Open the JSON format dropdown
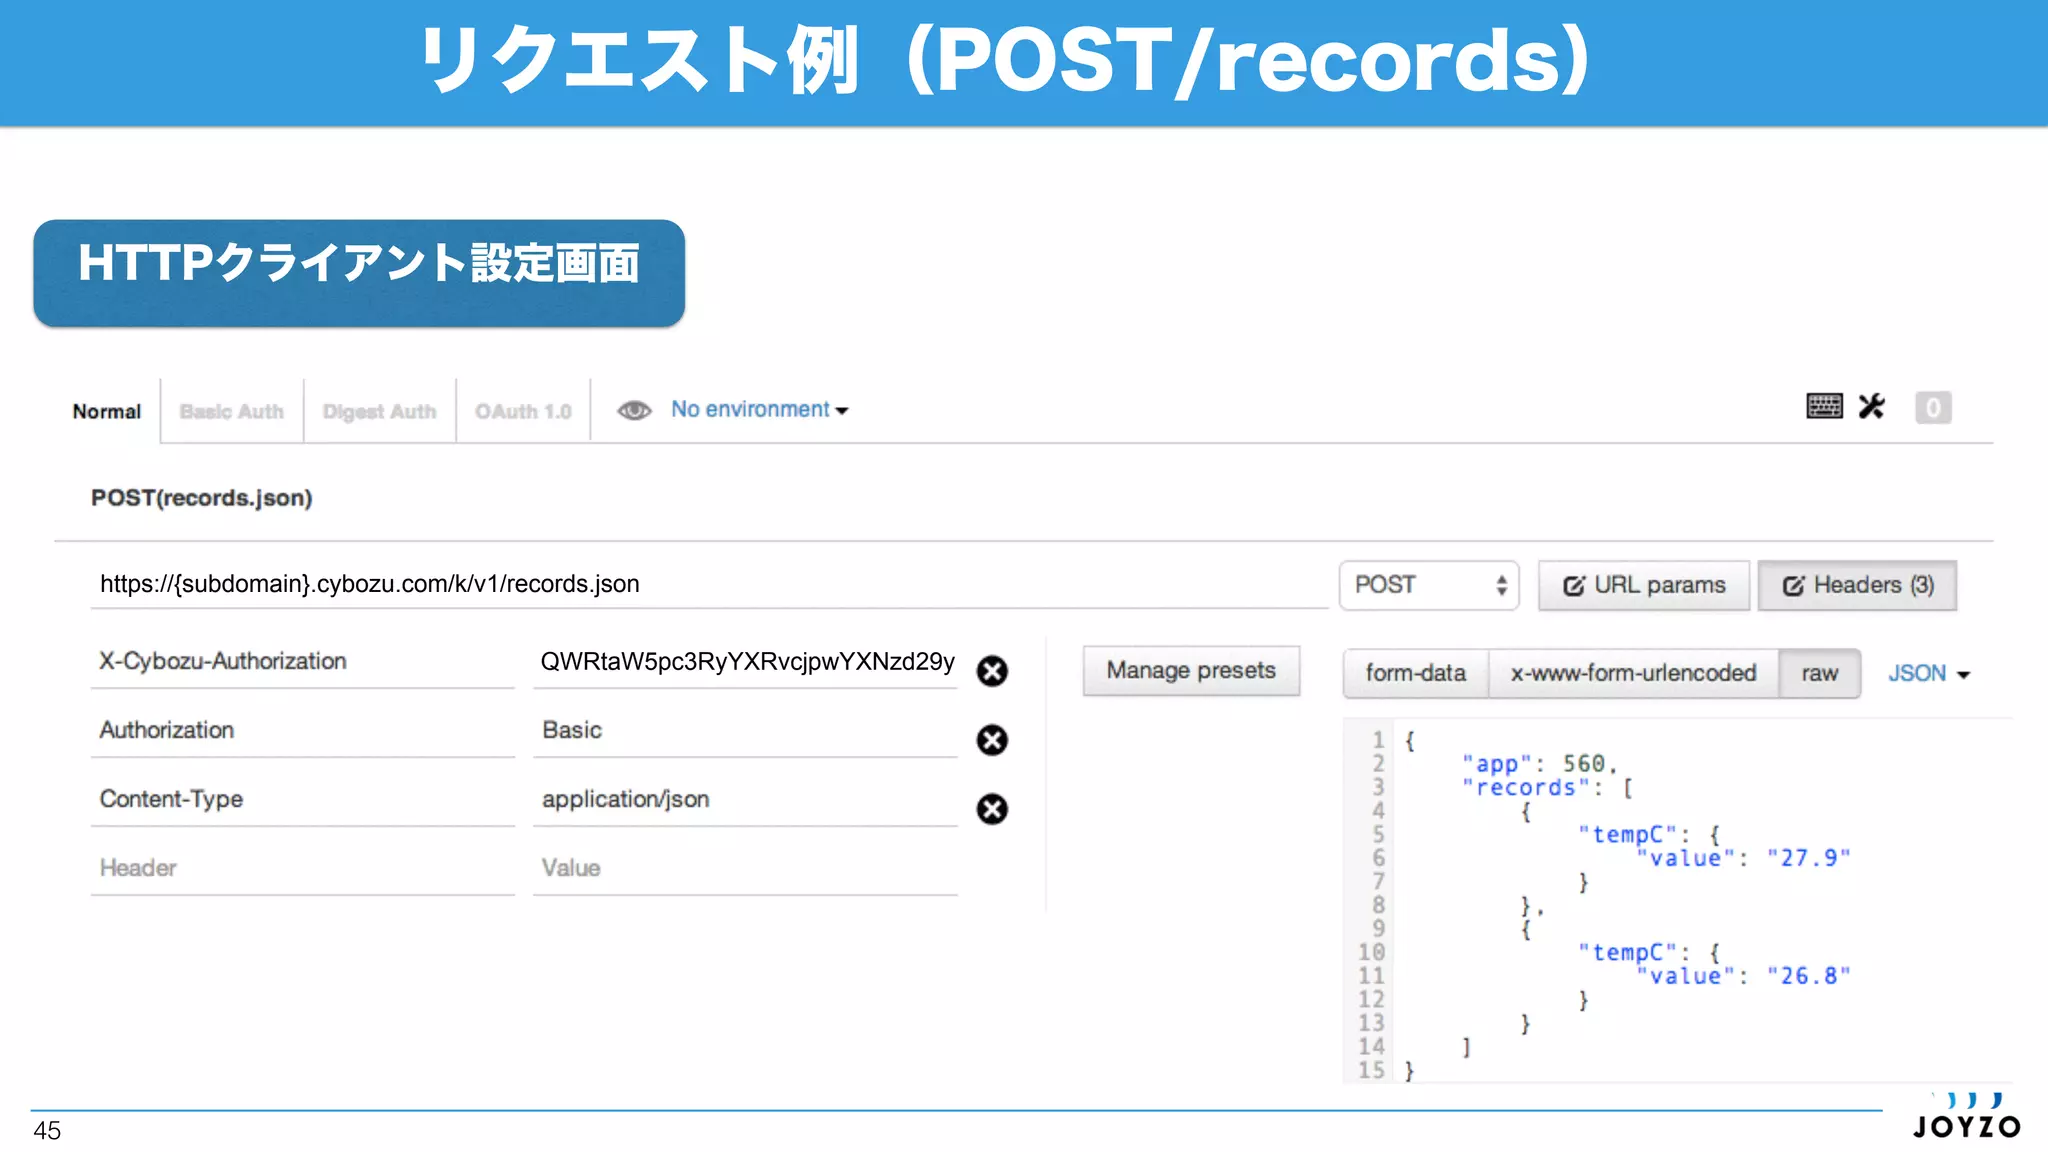Image resolution: width=2048 pixels, height=1152 pixels. click(1928, 673)
